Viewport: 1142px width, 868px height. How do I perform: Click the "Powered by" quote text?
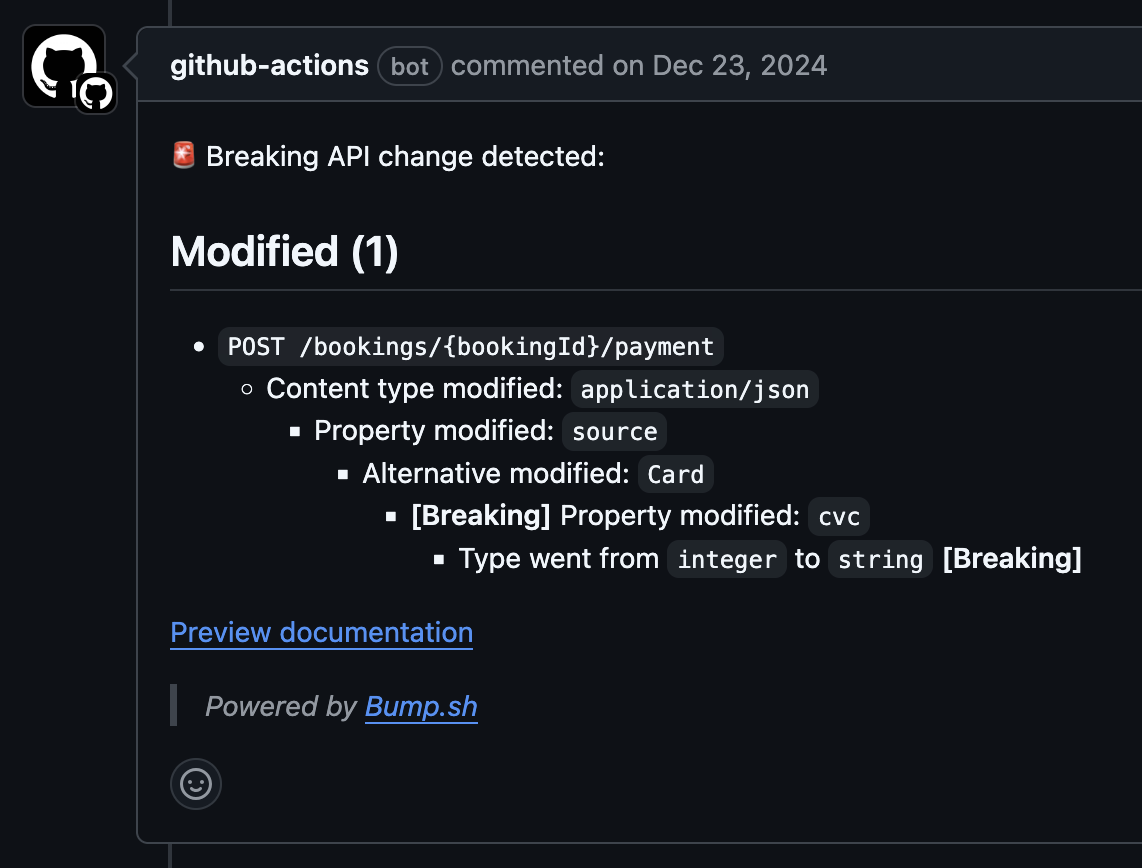[281, 707]
